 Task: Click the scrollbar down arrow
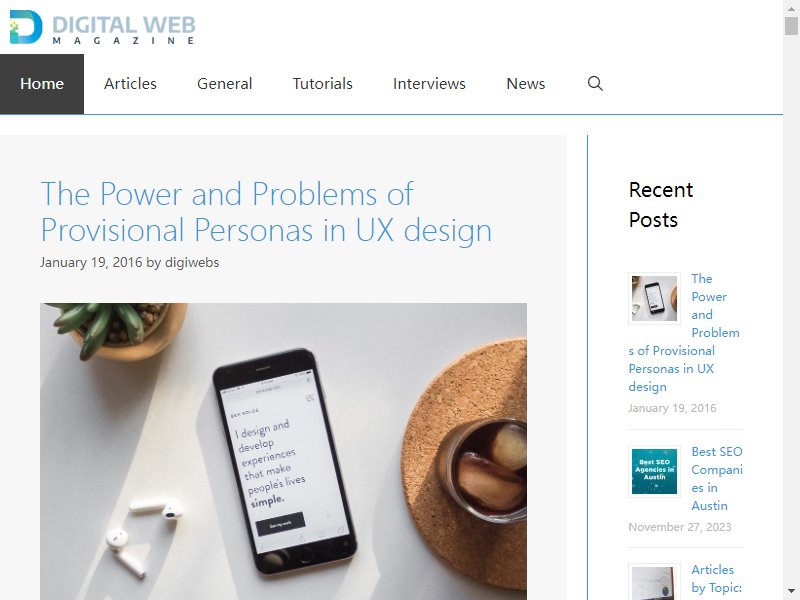[791, 592]
